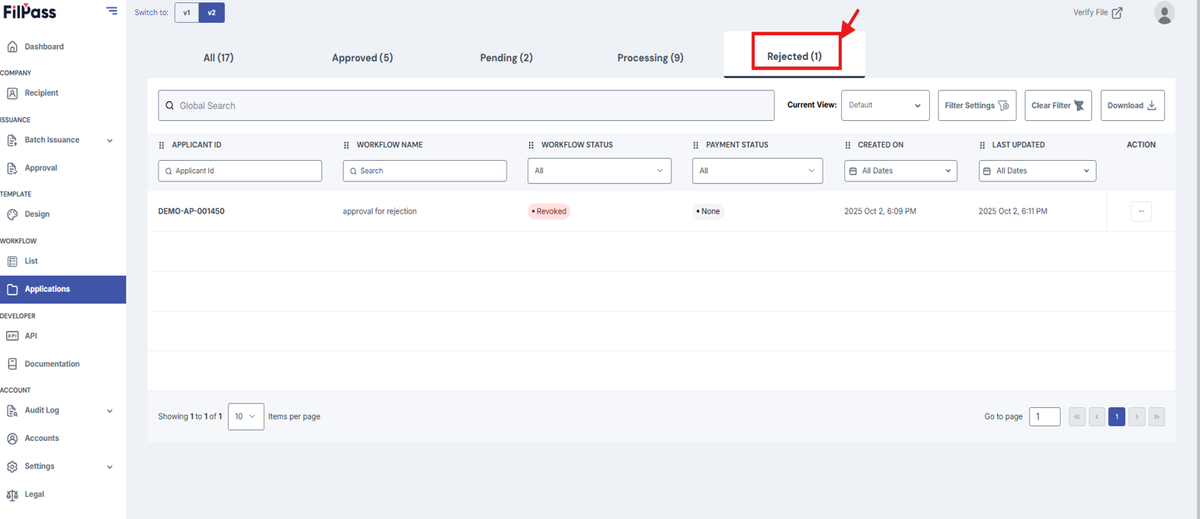Go to the next page
The width and height of the screenshot is (1200, 519).
(x=1137, y=416)
